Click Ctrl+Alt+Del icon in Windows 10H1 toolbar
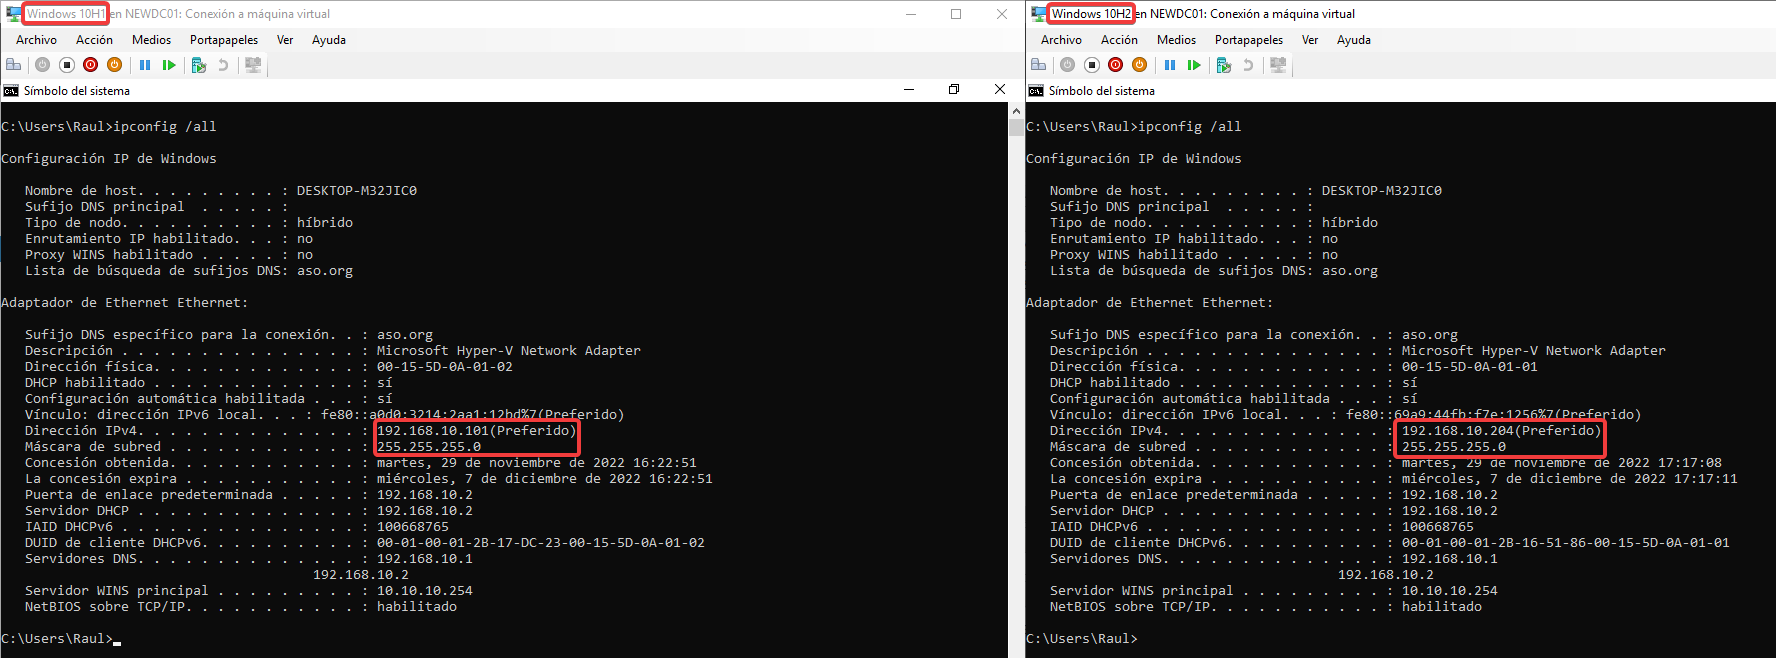Image resolution: width=1776 pixels, height=658 pixels. coord(14,65)
